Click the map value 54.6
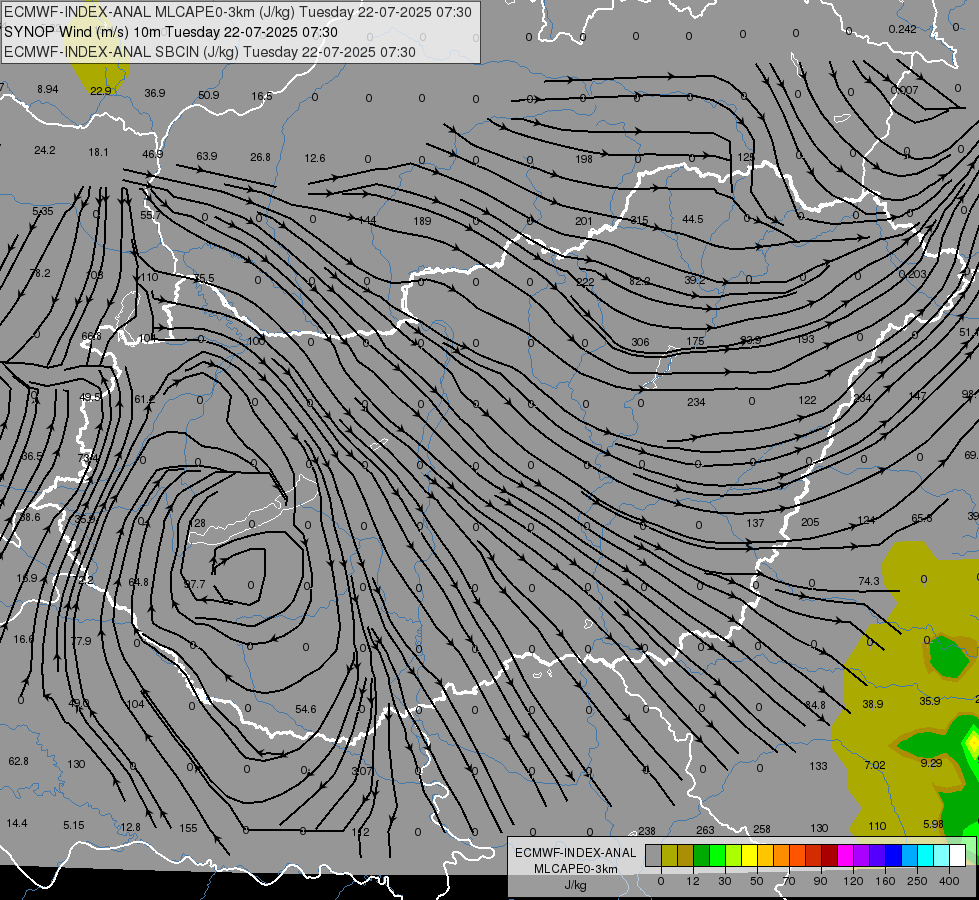The image size is (979, 900). point(305,710)
